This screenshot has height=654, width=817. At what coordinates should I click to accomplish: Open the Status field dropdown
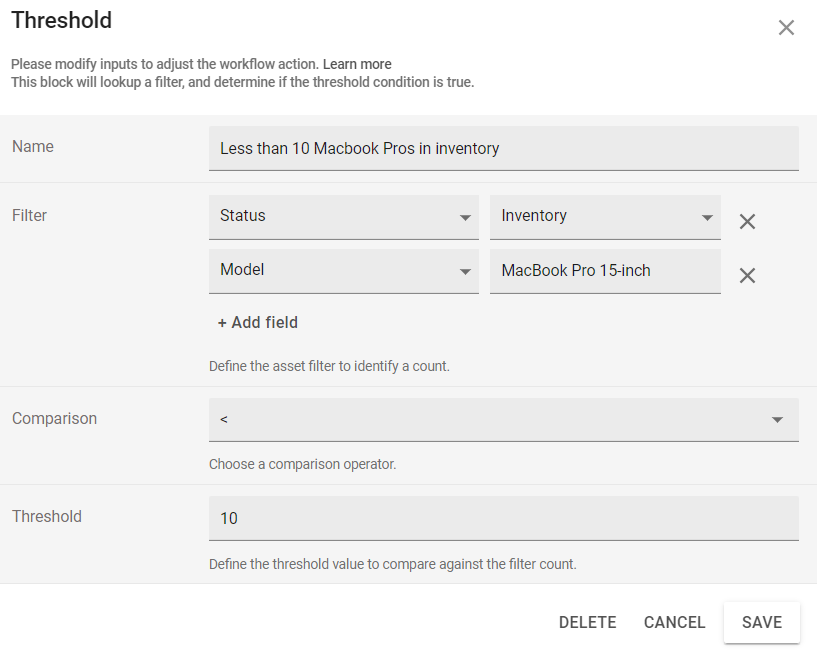point(343,216)
